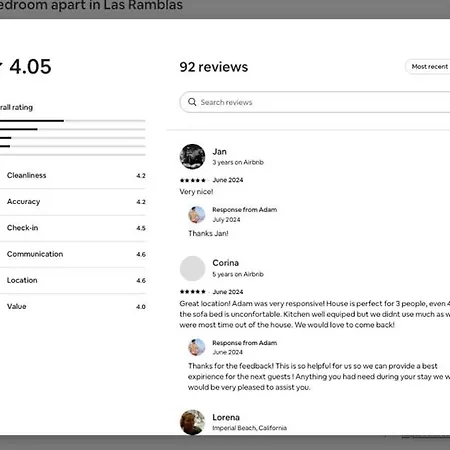
Task: Select the Value rating row
Action: click(x=73, y=307)
